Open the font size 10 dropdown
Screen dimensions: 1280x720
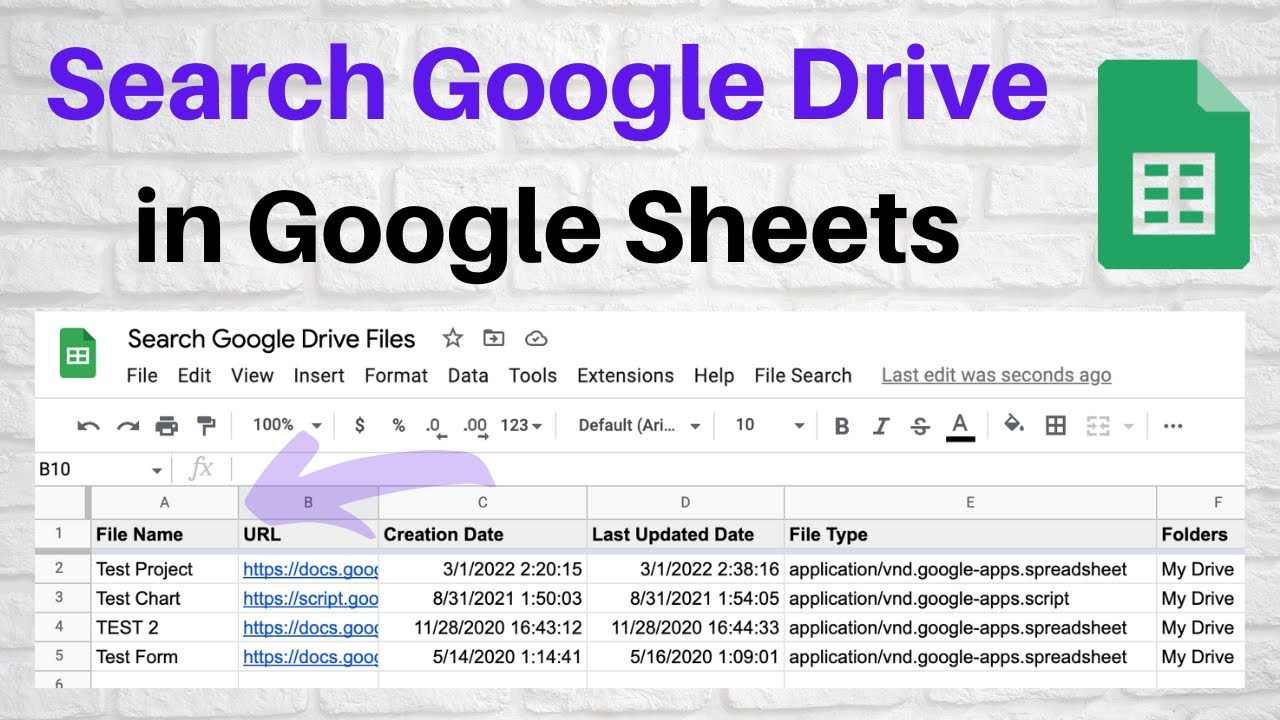[769, 425]
